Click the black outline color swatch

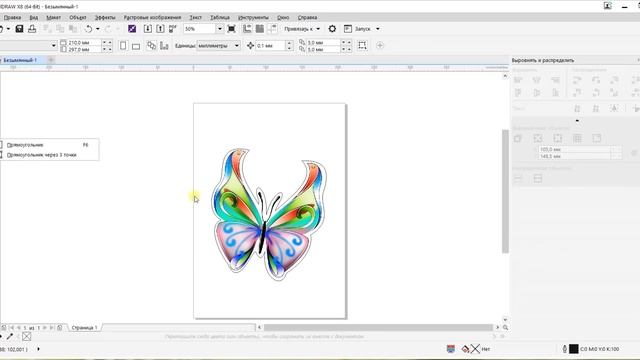click(573, 349)
